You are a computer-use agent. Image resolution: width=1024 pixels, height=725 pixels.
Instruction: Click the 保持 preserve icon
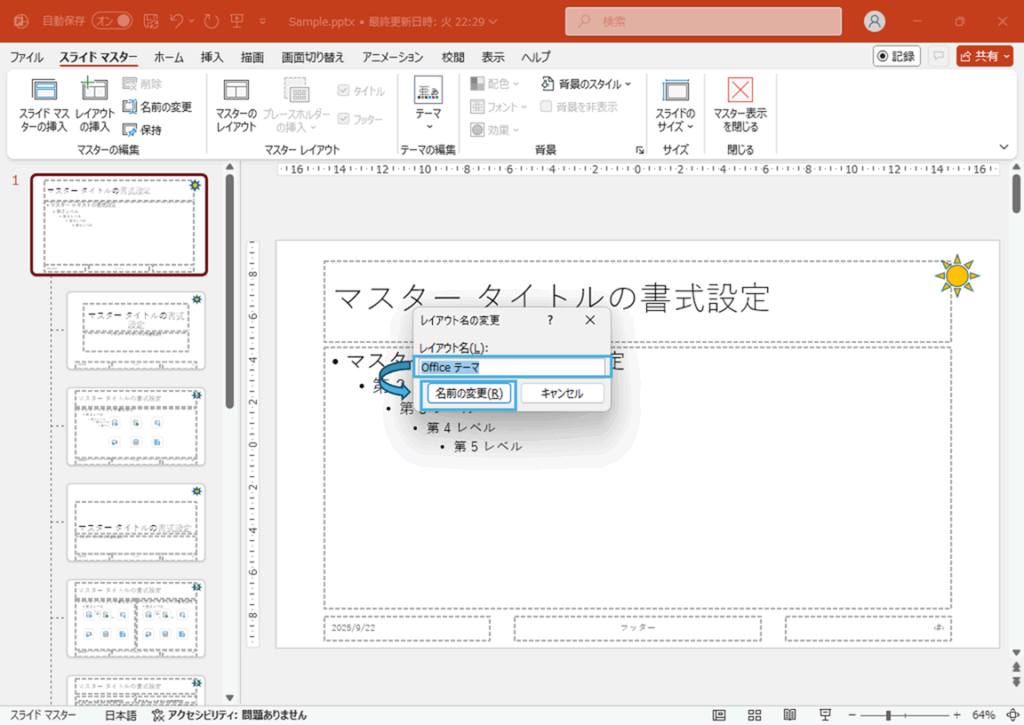(x=130, y=130)
